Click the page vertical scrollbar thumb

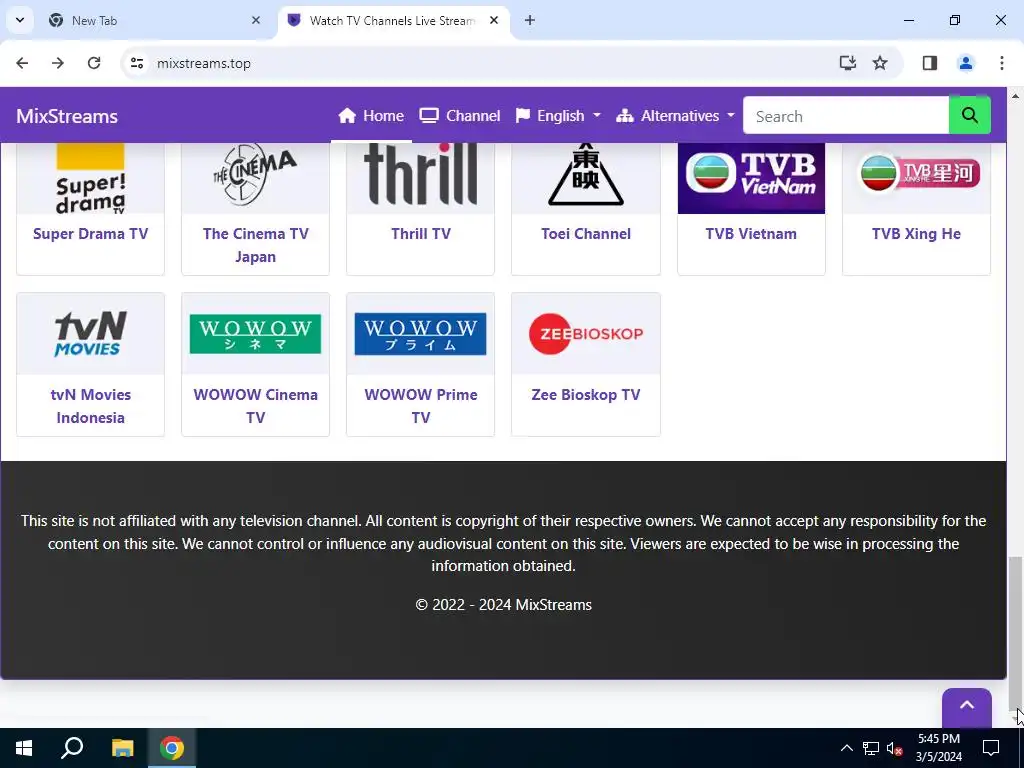[1015, 632]
